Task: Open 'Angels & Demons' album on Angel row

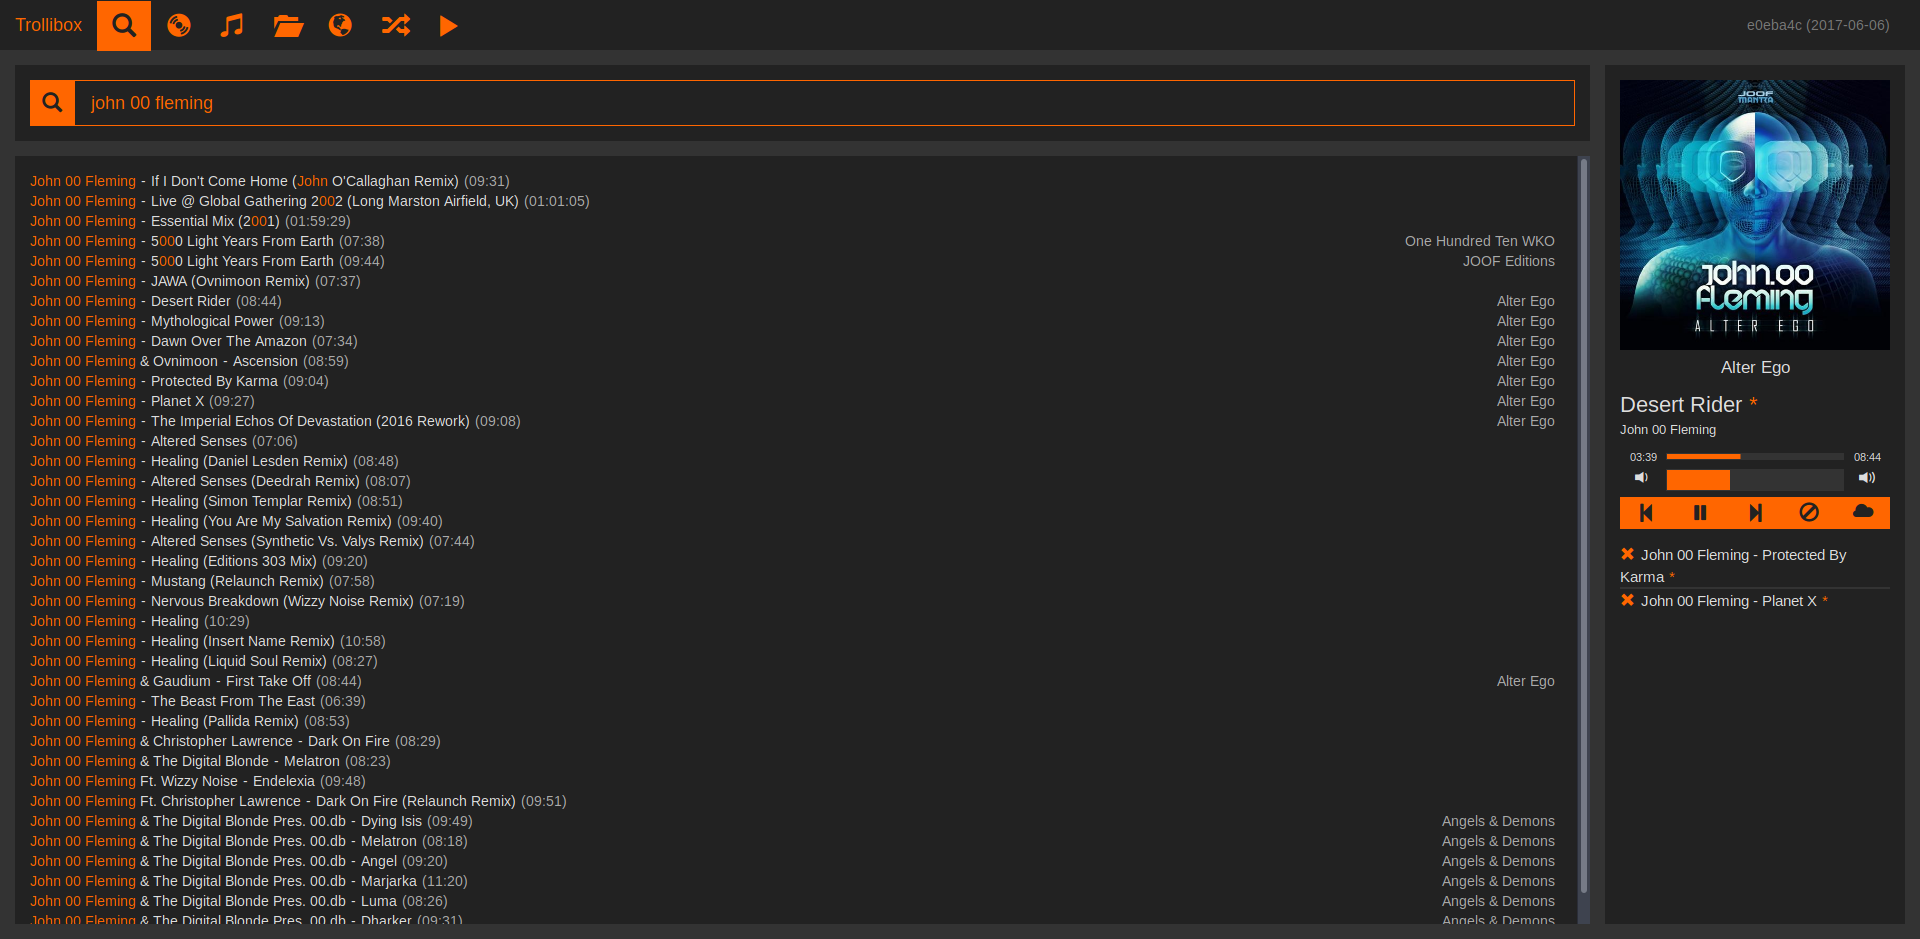Action: pyautogui.click(x=1498, y=861)
